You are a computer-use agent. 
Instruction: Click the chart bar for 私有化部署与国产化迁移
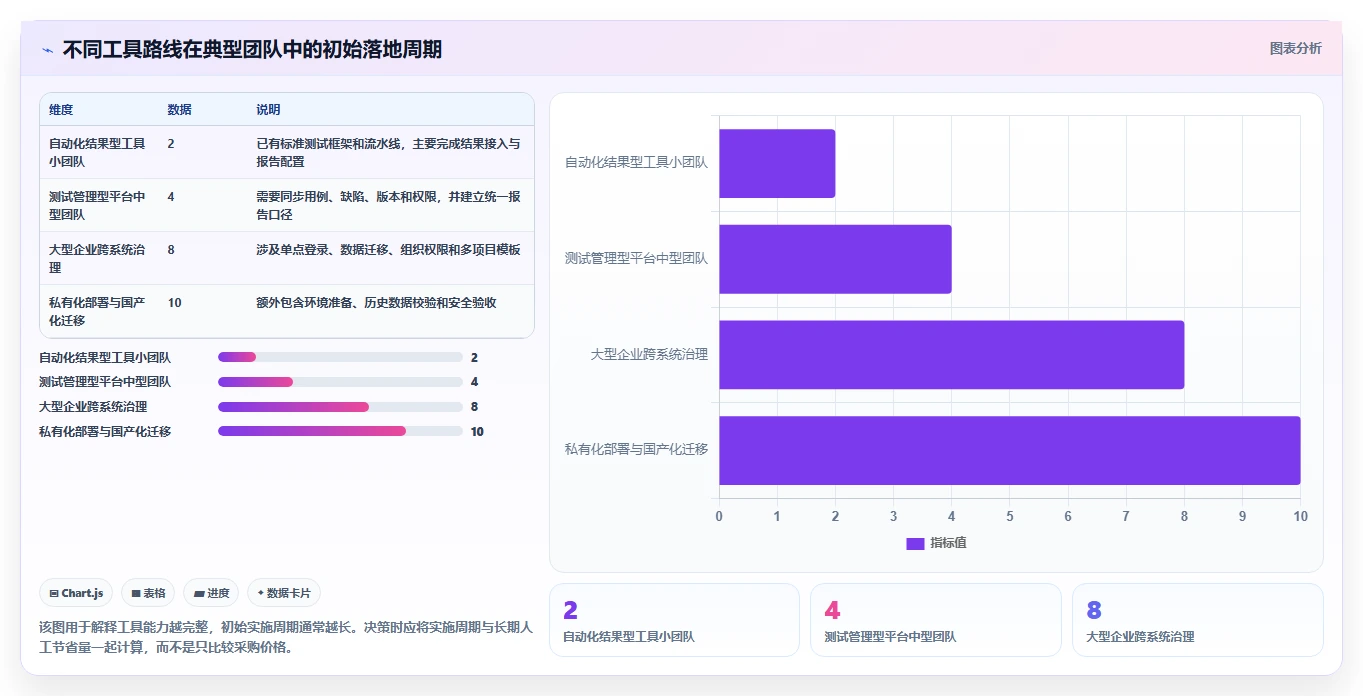point(1009,450)
